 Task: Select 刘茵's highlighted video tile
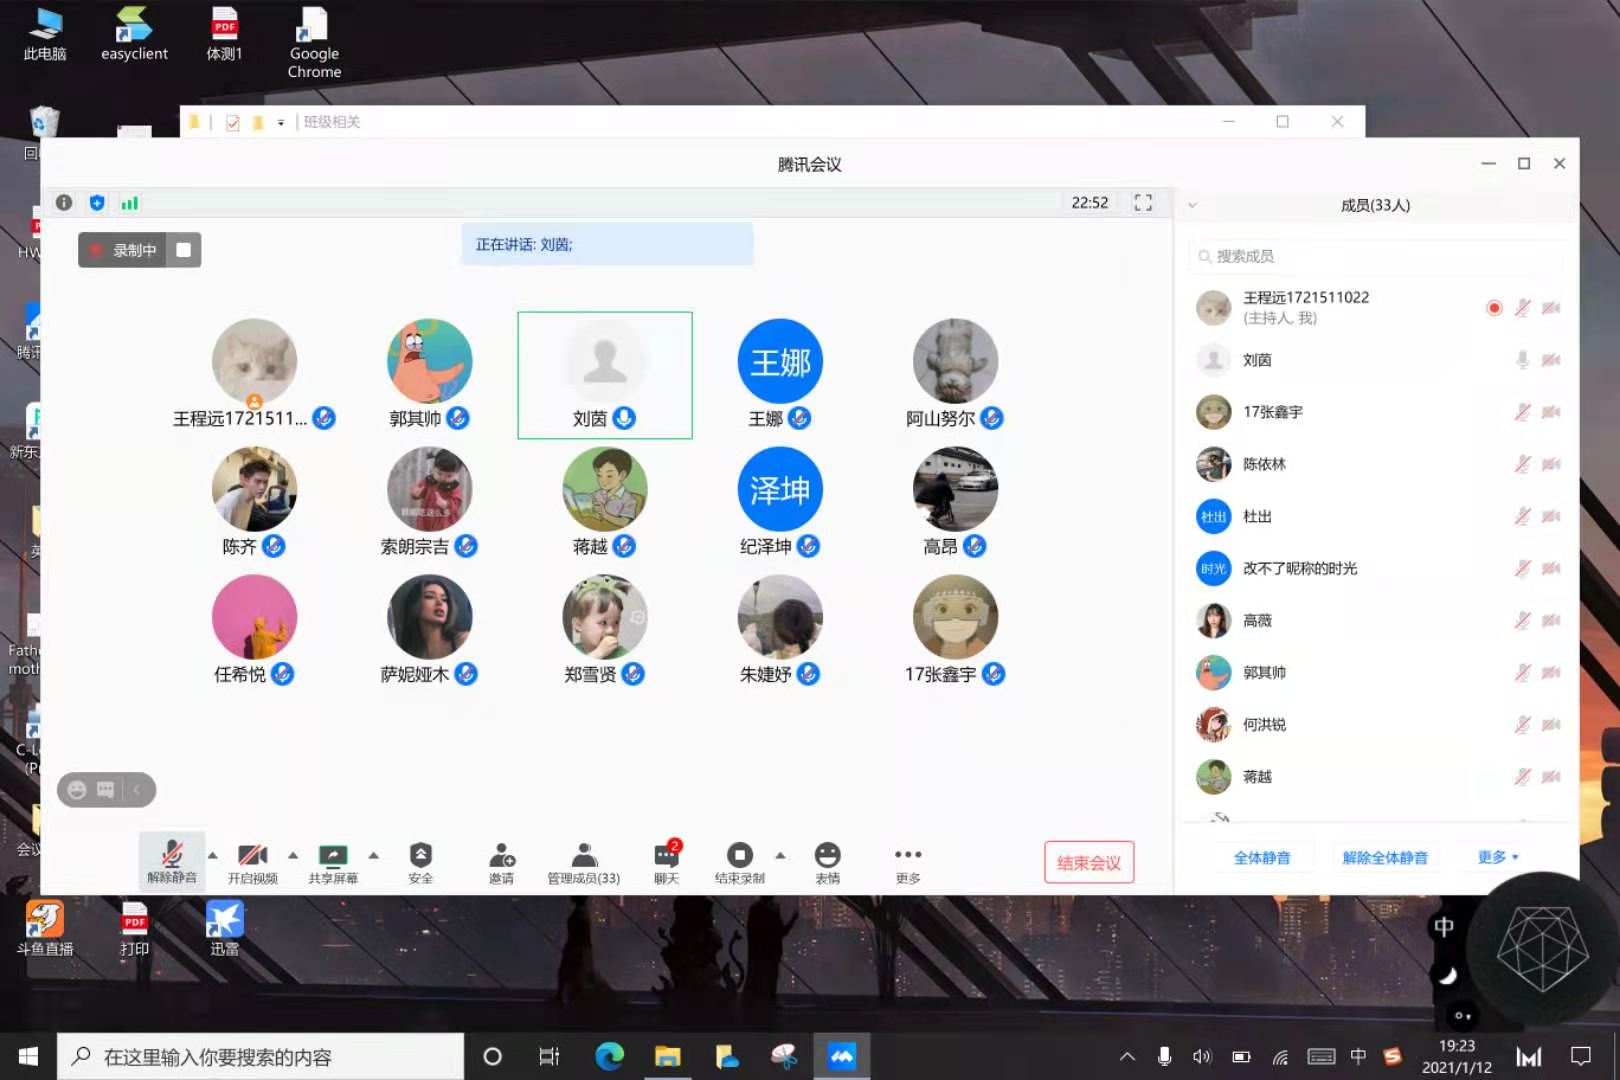[605, 375]
